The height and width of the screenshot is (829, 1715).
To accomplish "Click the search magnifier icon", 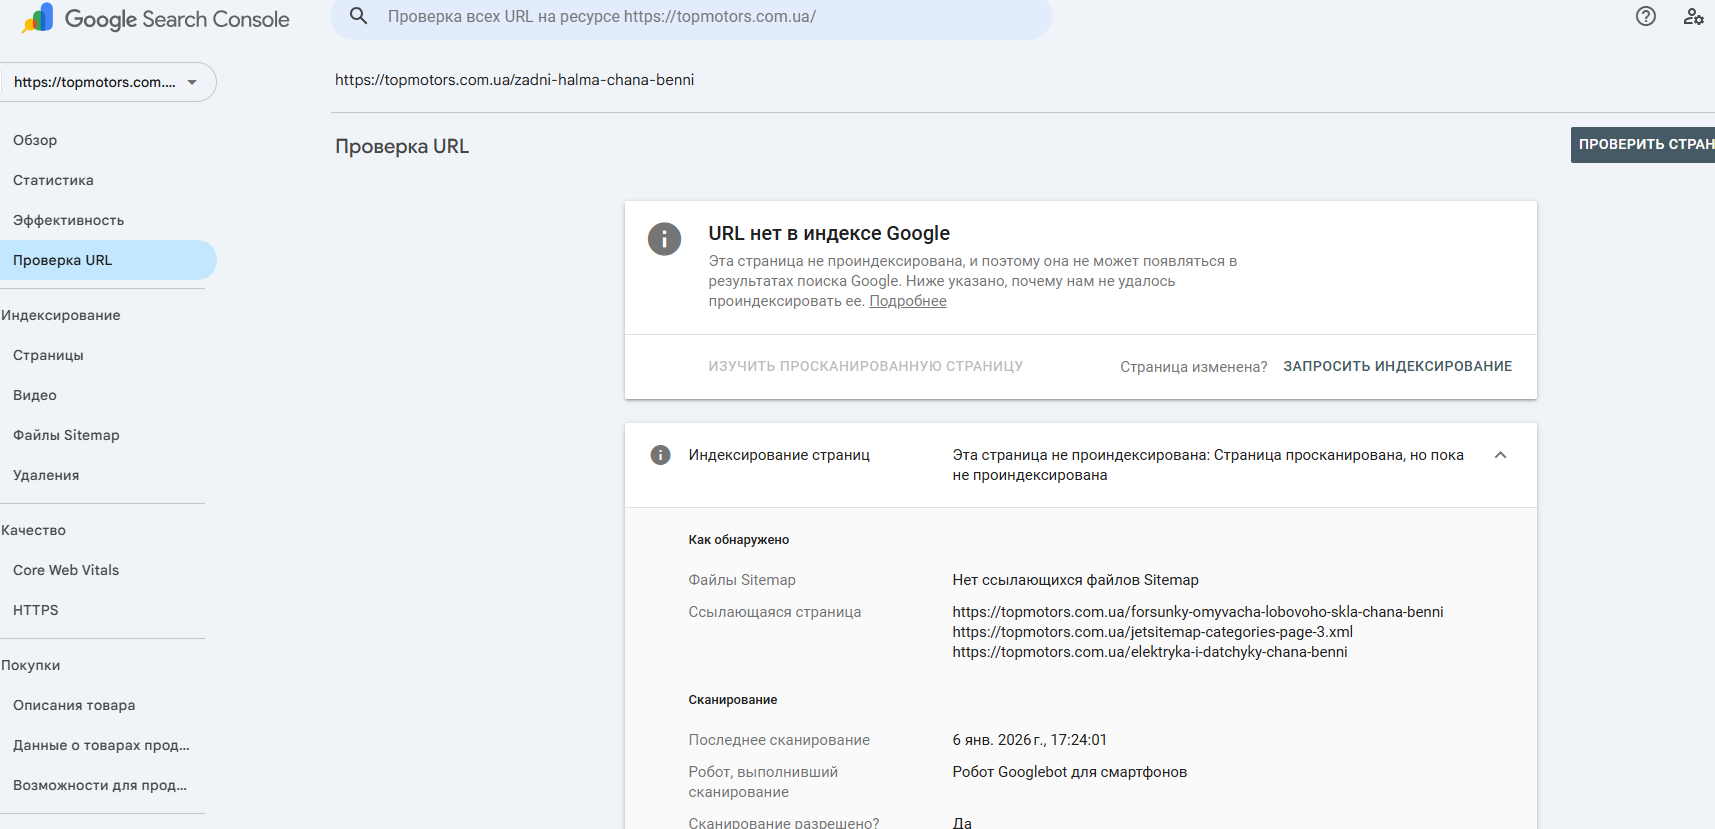I will [358, 16].
